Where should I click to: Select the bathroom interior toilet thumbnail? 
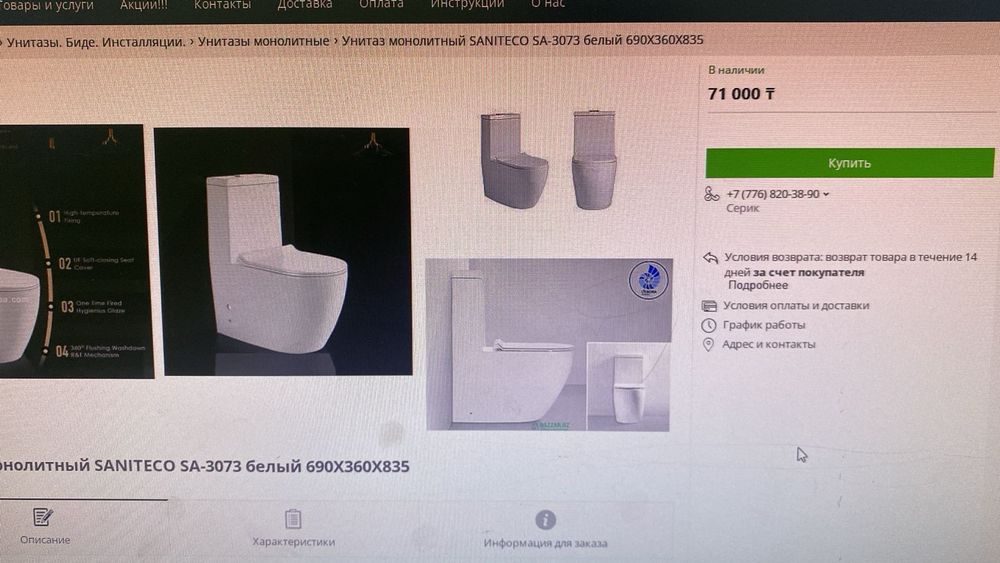(x=548, y=344)
